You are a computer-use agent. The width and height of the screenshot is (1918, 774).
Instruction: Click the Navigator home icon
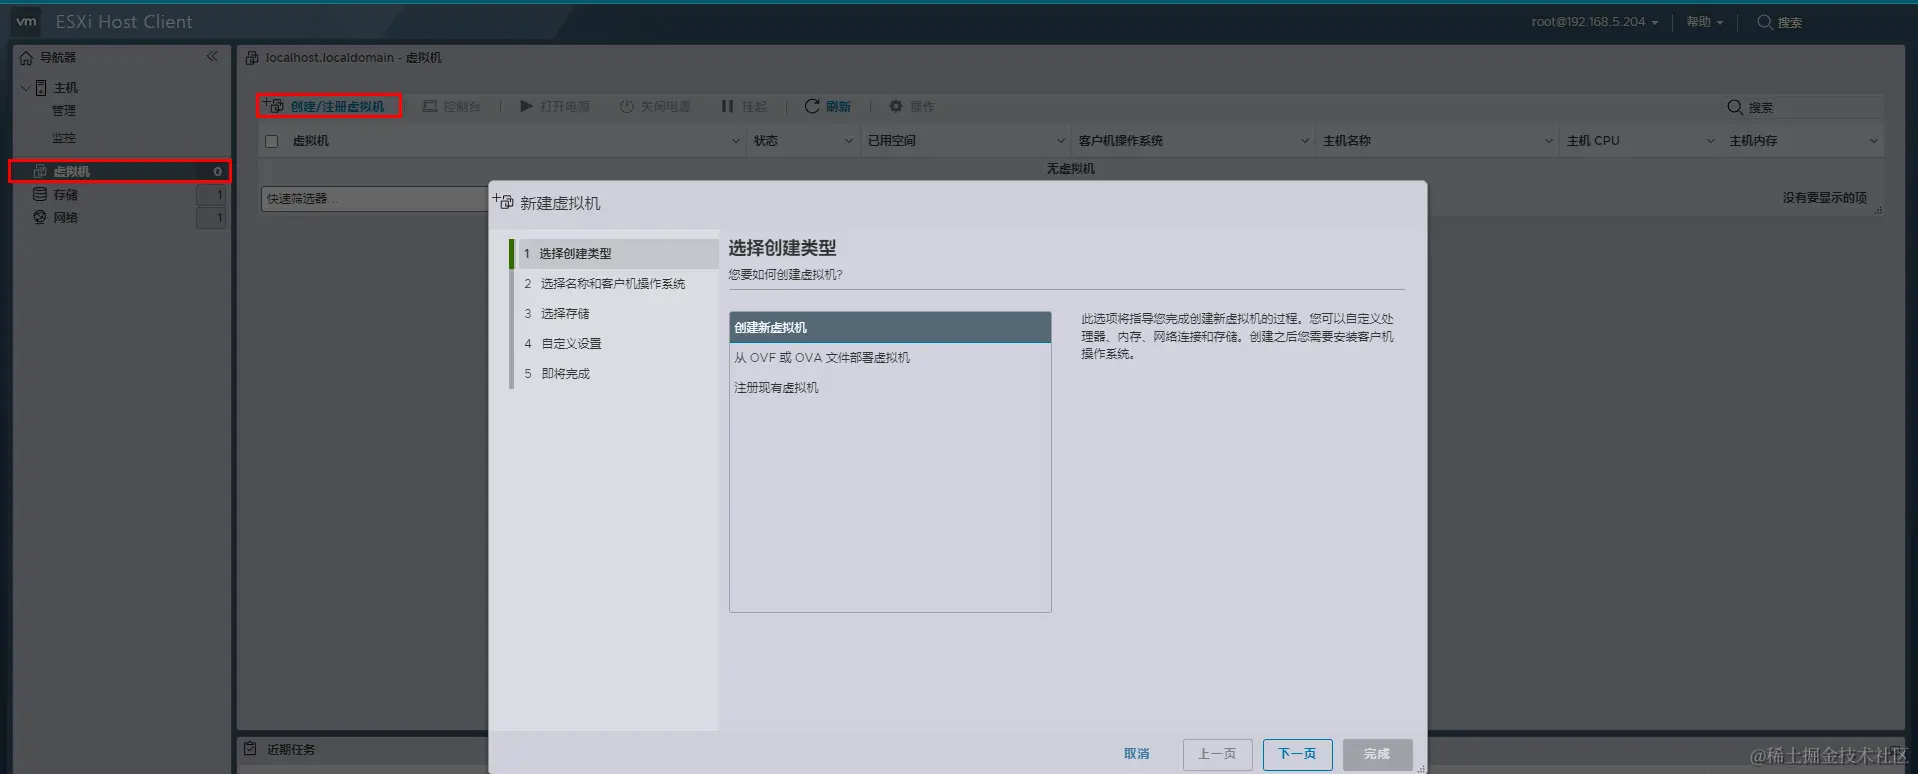pyautogui.click(x=26, y=58)
